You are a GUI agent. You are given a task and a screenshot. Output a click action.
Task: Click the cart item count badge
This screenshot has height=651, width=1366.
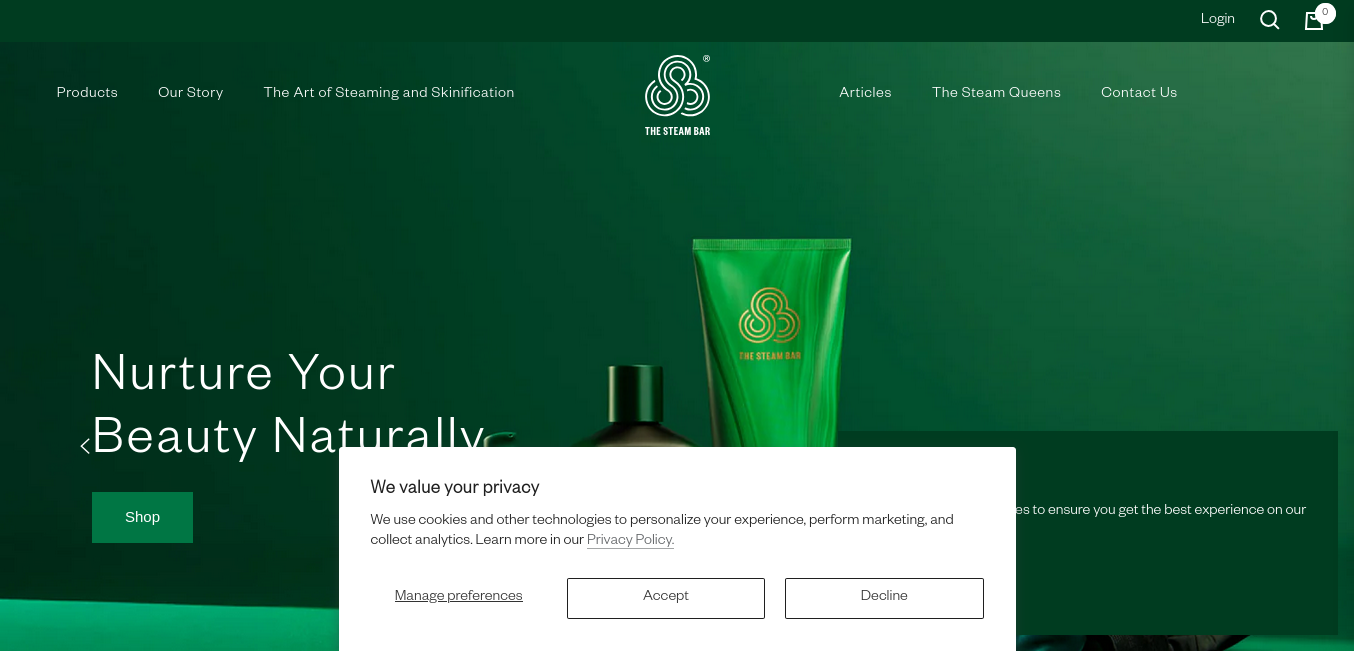(x=1325, y=13)
